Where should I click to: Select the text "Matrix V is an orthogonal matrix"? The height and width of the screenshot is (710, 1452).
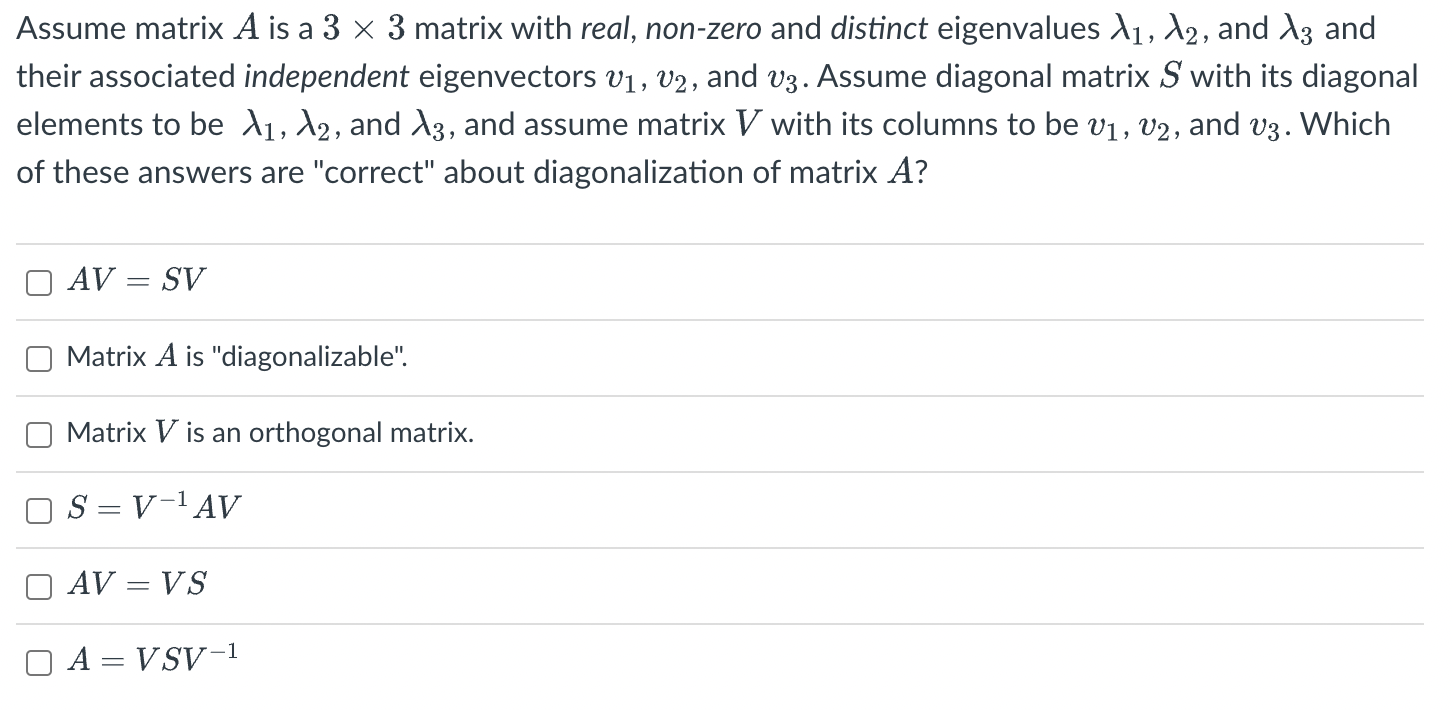[x=269, y=433]
